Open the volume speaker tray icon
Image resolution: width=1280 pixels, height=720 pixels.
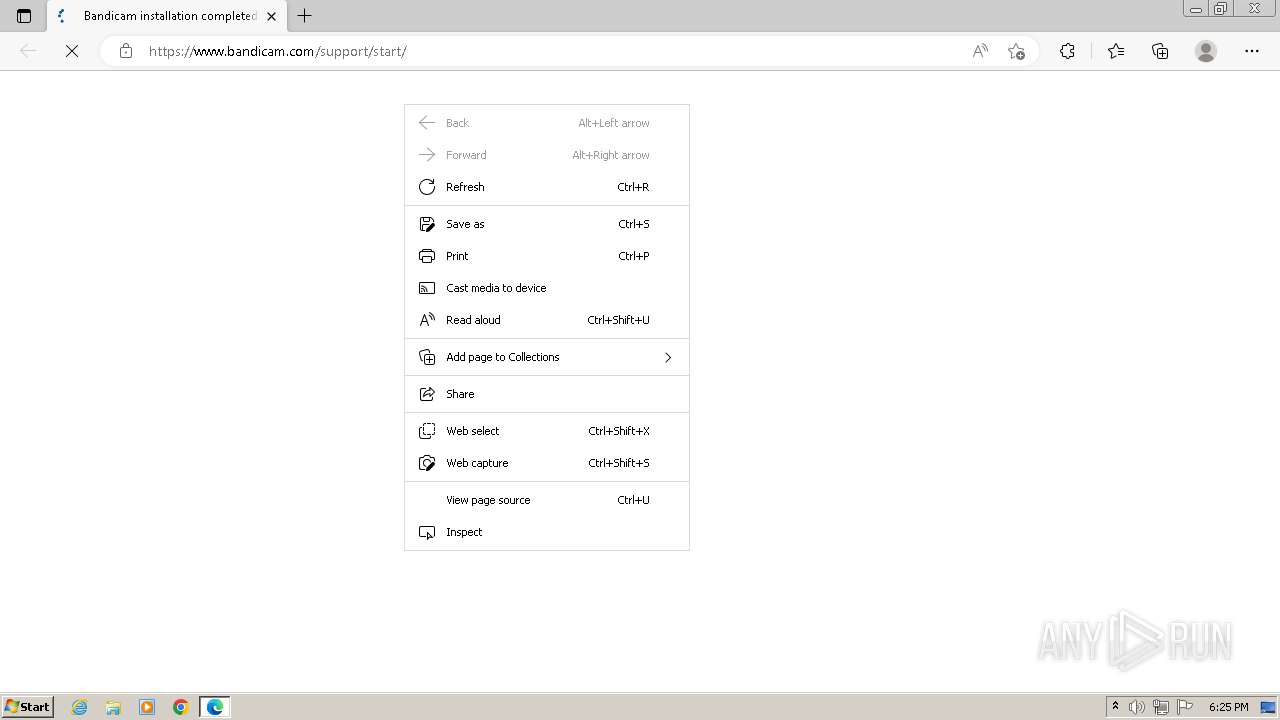pyautogui.click(x=1137, y=707)
